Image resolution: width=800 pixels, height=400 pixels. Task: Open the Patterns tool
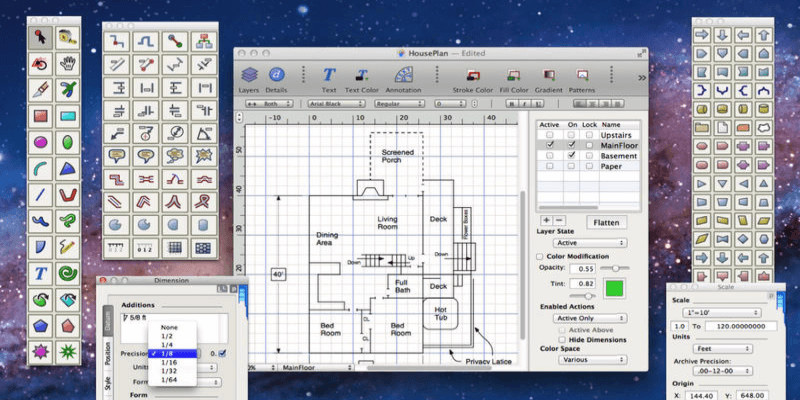pos(582,80)
